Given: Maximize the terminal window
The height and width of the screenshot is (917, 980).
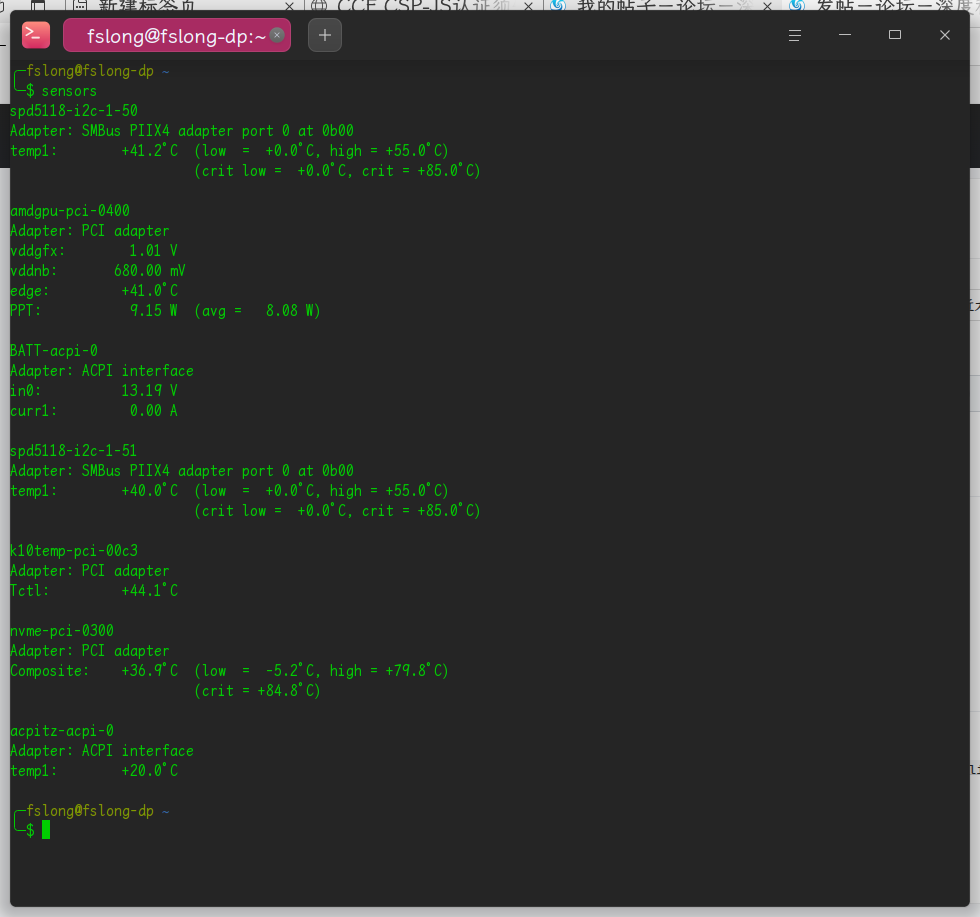Looking at the screenshot, I should [x=895, y=35].
